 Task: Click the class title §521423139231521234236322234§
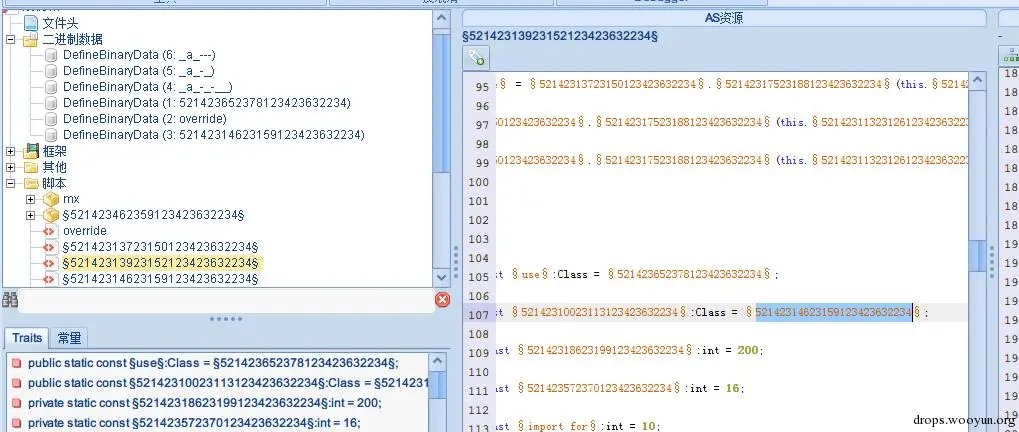pyautogui.click(x=560, y=36)
